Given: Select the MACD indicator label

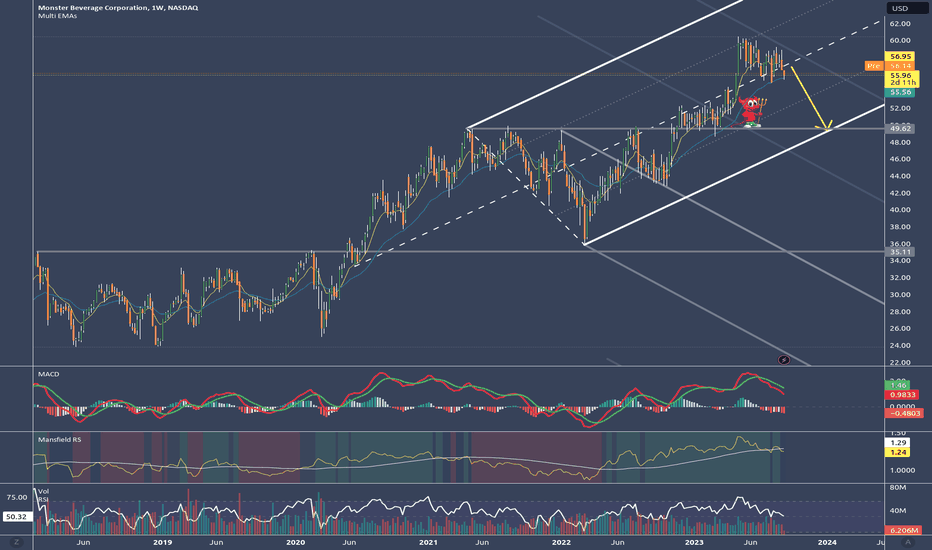Looking at the screenshot, I should click(49, 374).
